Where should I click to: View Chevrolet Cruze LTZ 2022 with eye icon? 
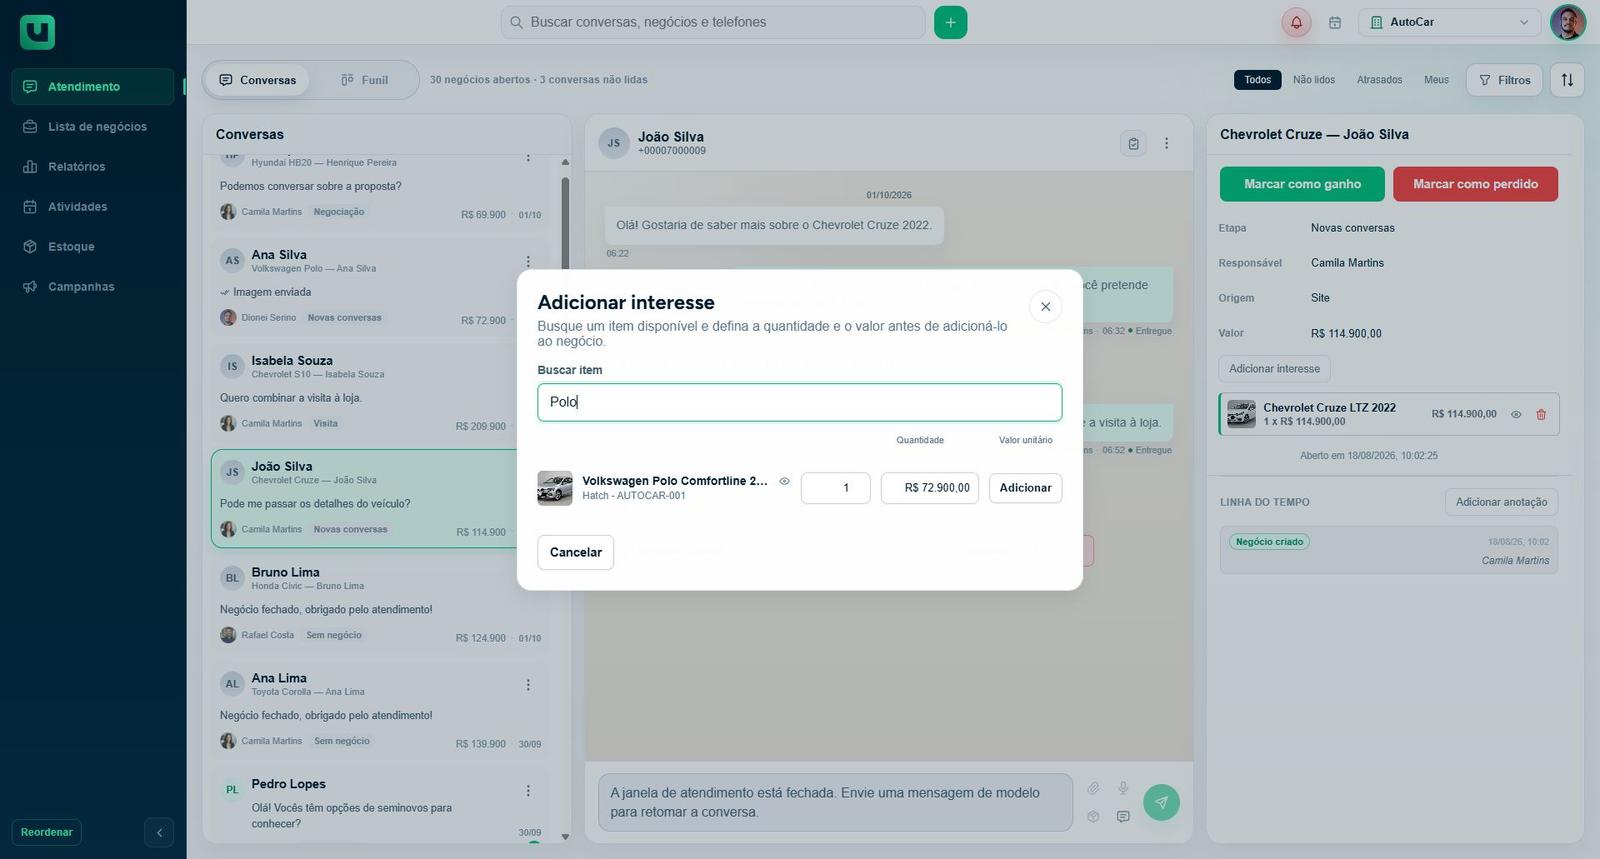pos(1516,414)
